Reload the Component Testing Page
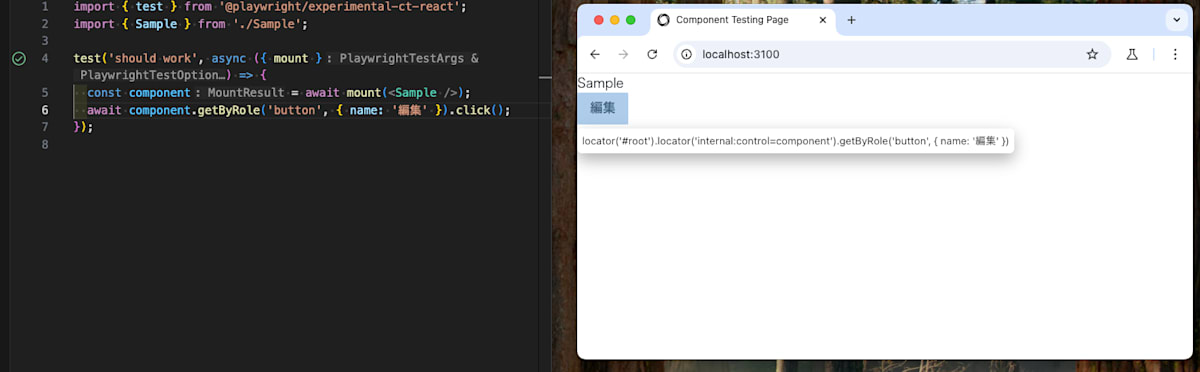Image resolution: width=1200 pixels, height=372 pixels. coord(652,54)
